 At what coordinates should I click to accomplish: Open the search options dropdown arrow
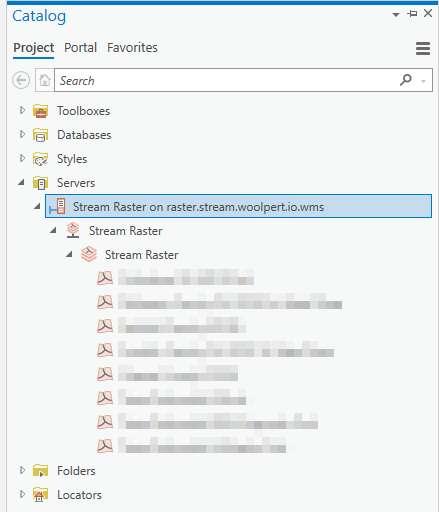[423, 81]
